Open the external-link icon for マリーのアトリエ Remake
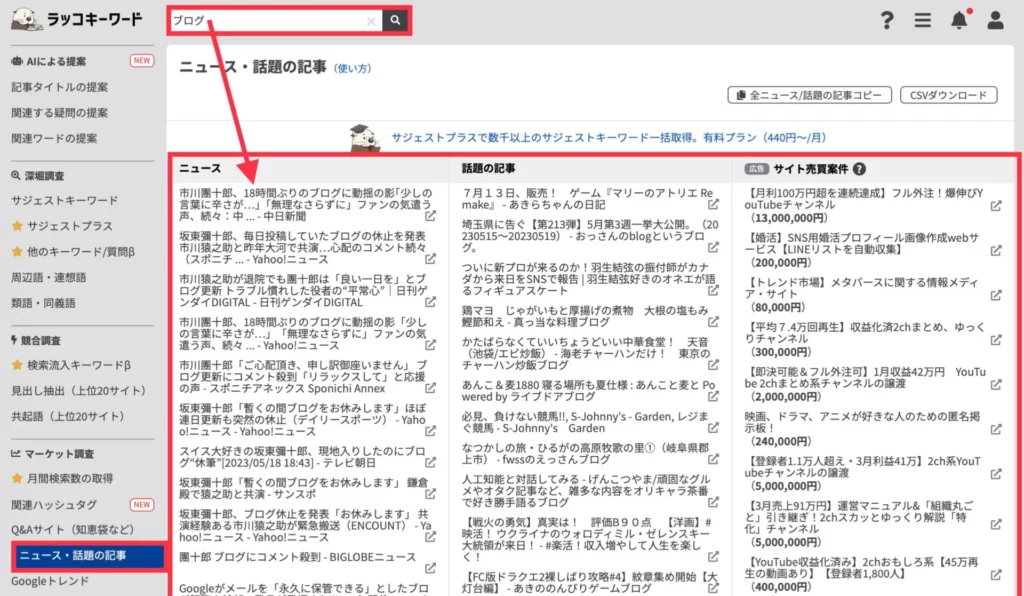Viewport: 1024px width, 596px height. point(713,204)
